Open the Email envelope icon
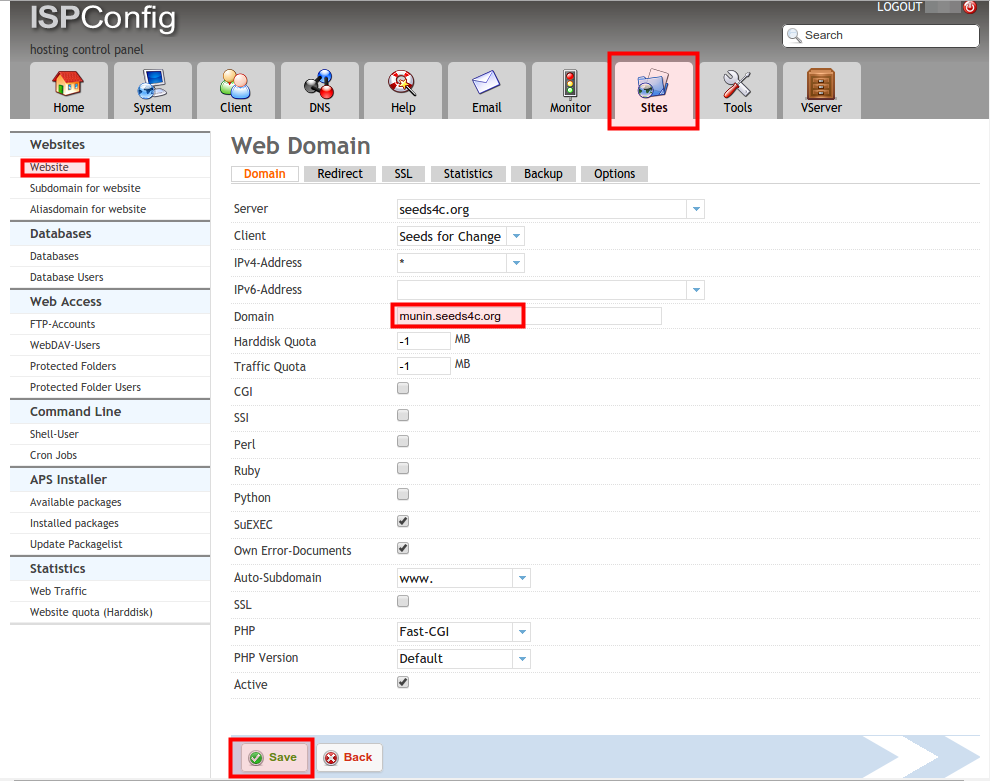The image size is (990, 781). [486, 83]
